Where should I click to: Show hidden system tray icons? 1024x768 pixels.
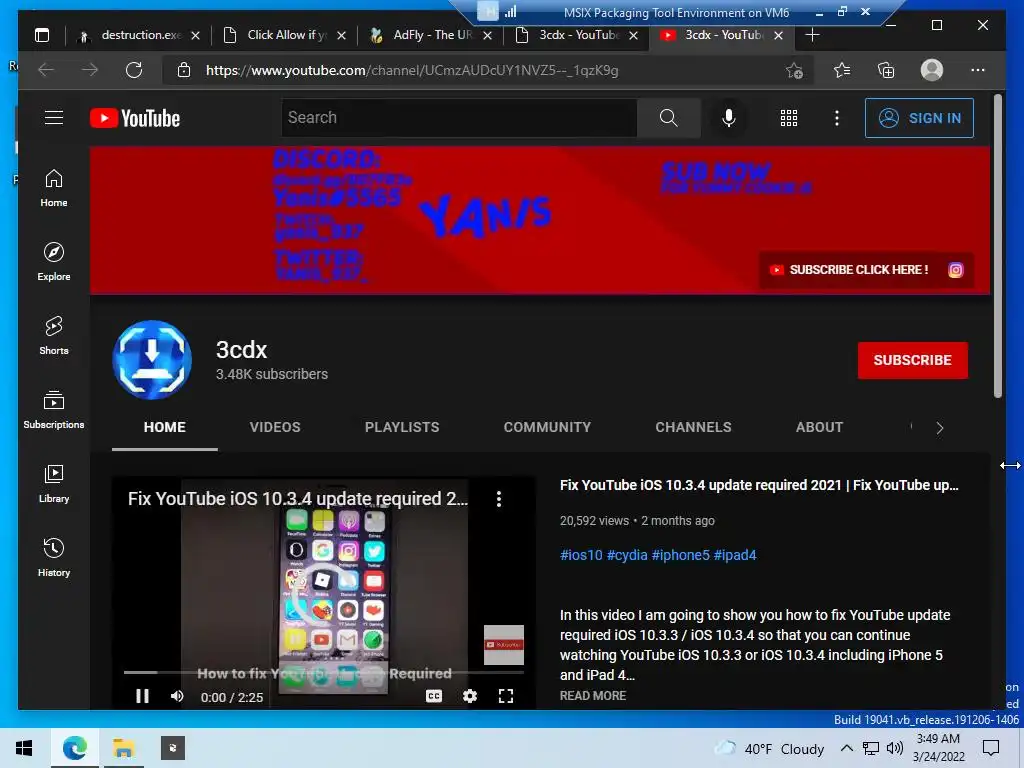point(846,748)
